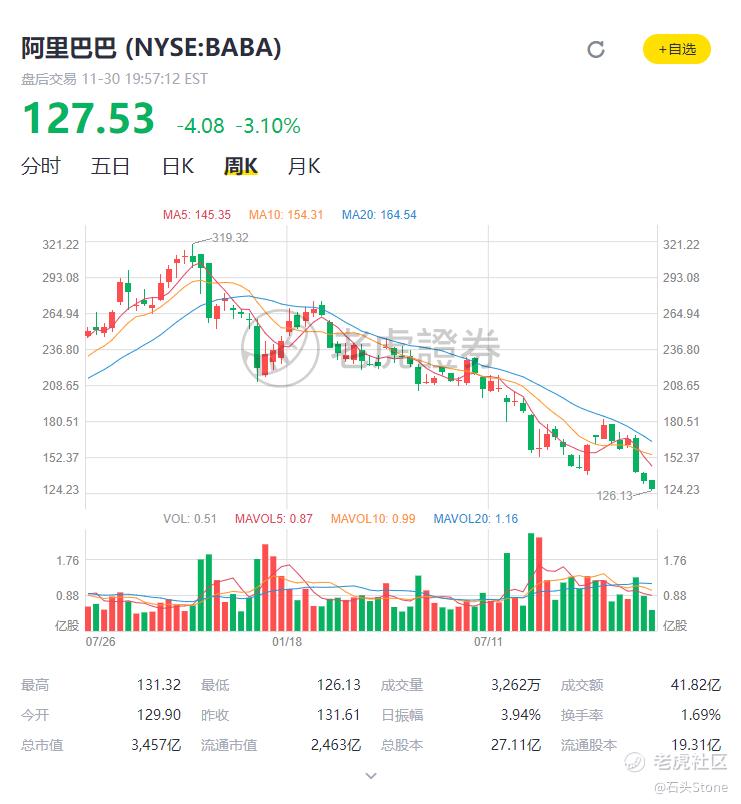741x804 pixels.
Task: Click the 01/18 date axis label
Action: point(287,641)
